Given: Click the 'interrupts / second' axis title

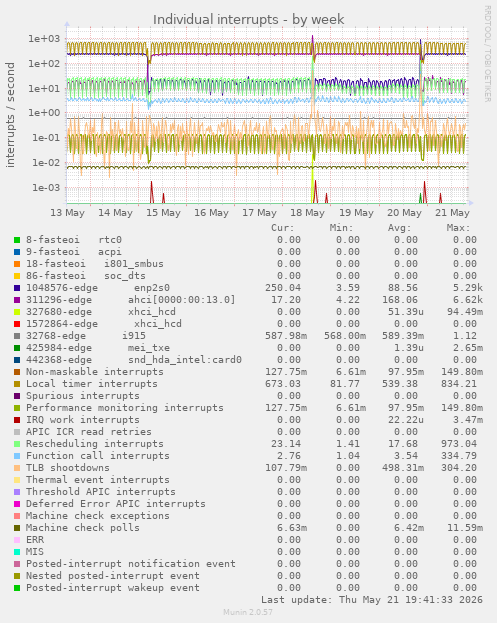Looking at the screenshot, I should pos(10,115).
